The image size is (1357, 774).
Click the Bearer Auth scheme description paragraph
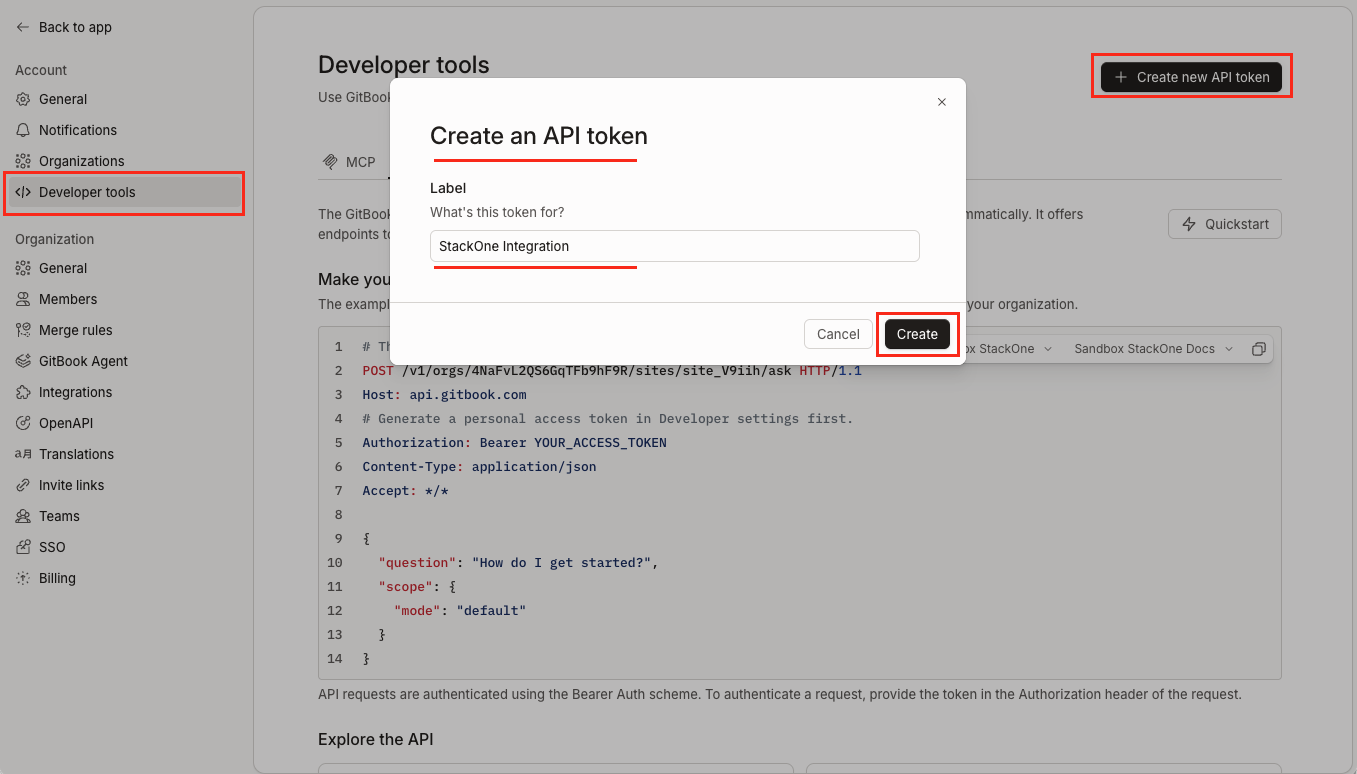[x=779, y=693]
